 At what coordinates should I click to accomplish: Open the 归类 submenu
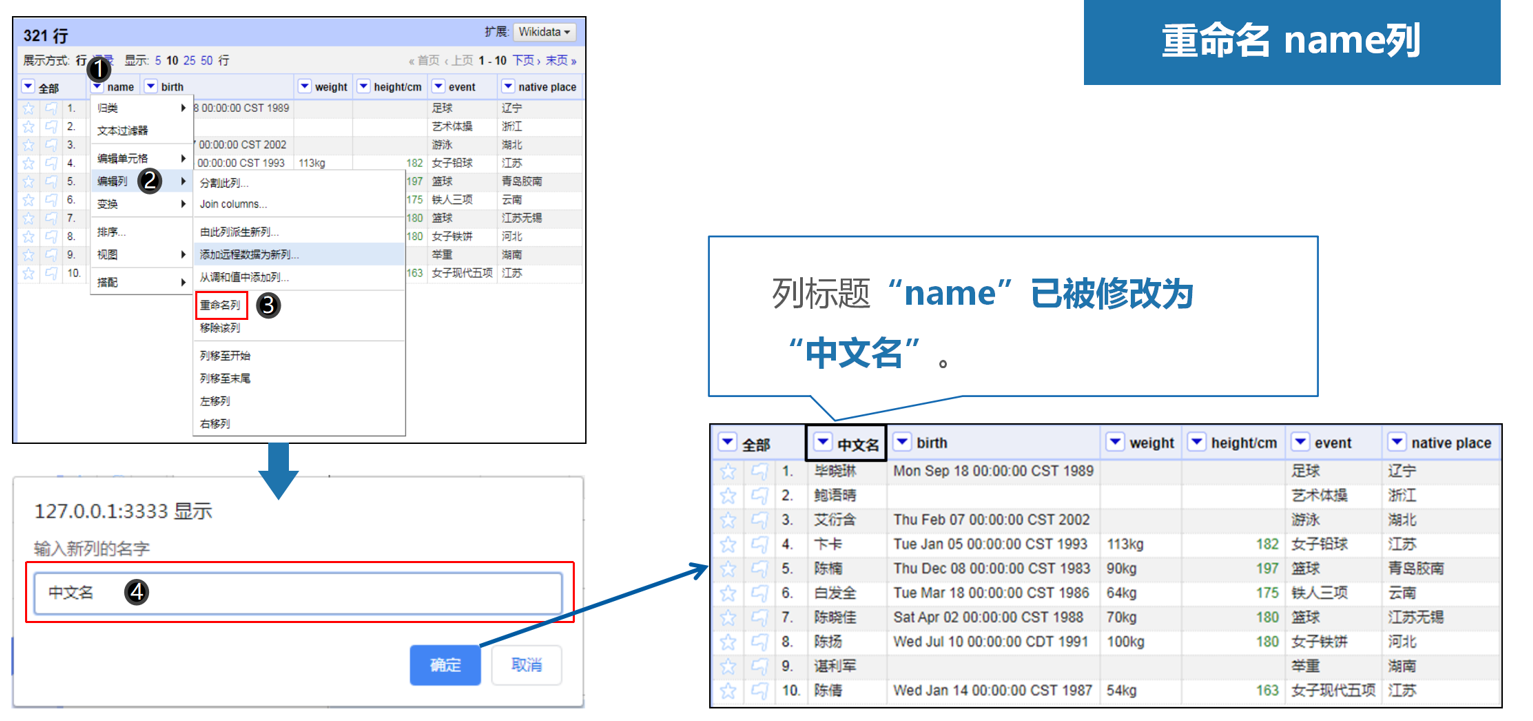[x=142, y=108]
